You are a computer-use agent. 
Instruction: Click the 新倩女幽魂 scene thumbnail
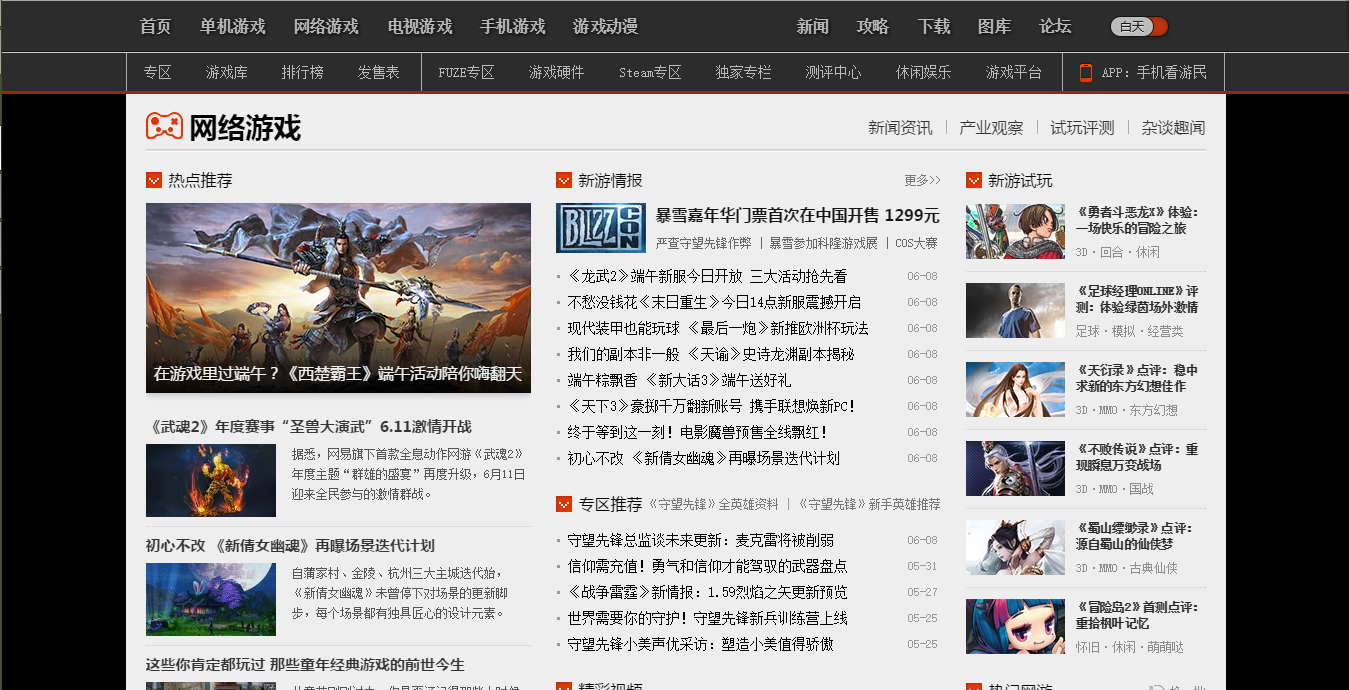click(x=211, y=599)
